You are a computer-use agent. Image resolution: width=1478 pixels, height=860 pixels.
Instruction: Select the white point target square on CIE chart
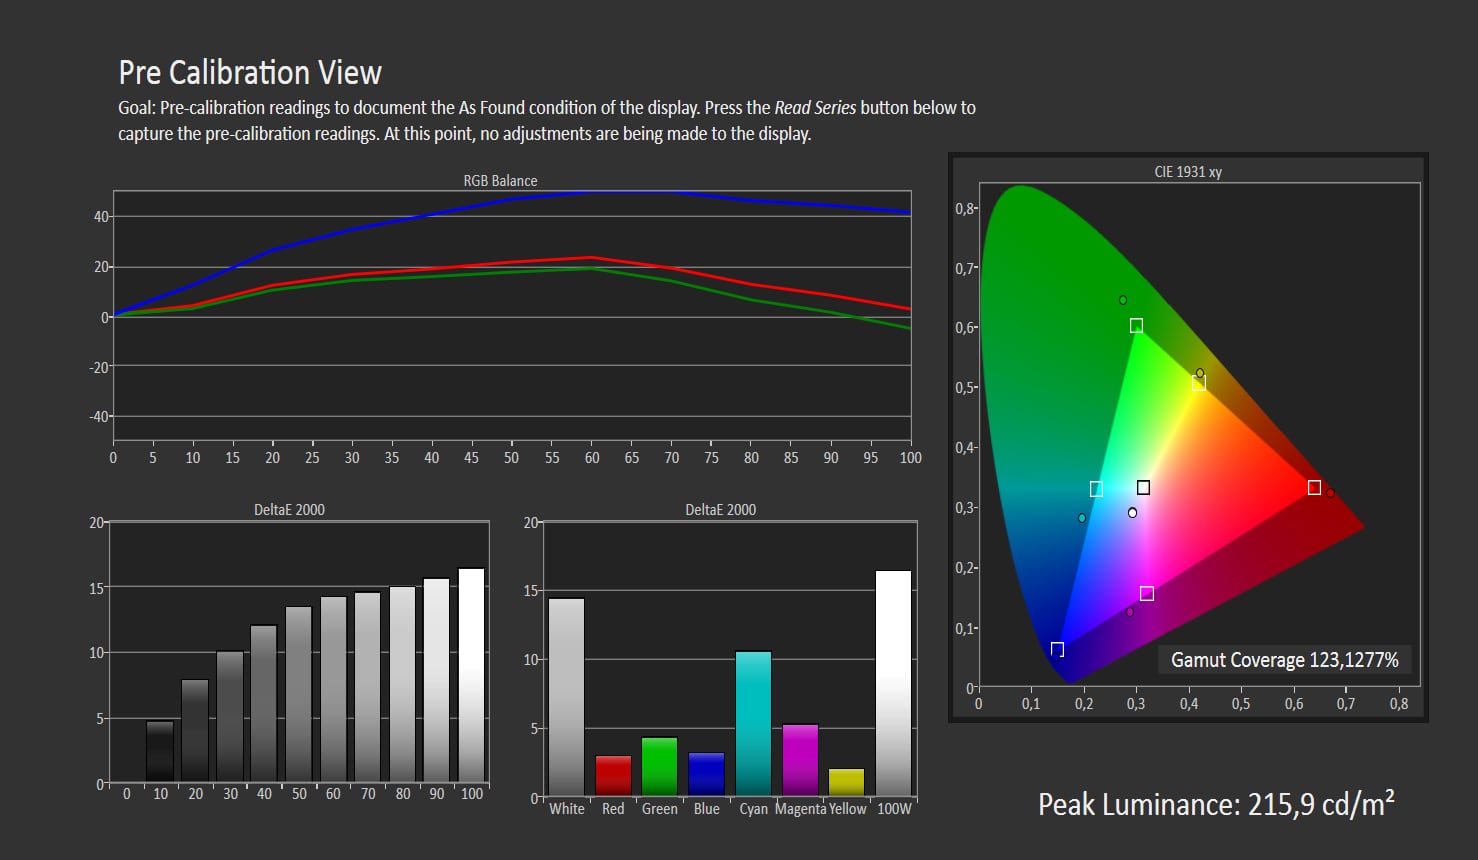click(1143, 488)
